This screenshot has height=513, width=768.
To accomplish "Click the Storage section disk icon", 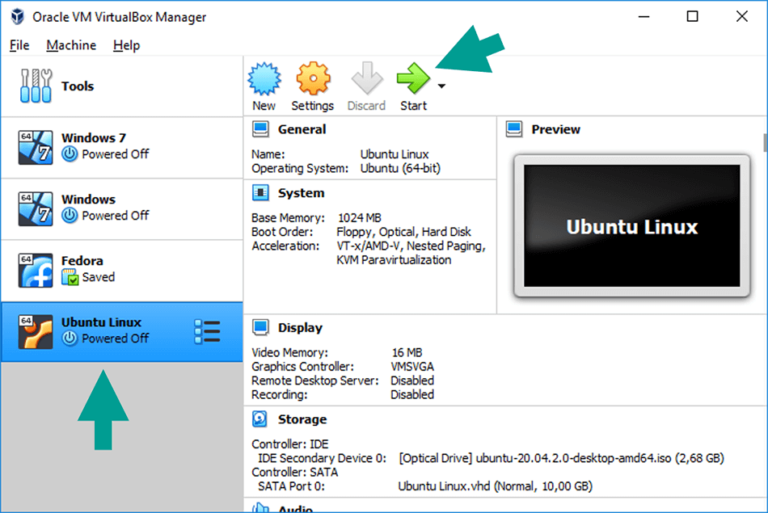I will coord(260,419).
